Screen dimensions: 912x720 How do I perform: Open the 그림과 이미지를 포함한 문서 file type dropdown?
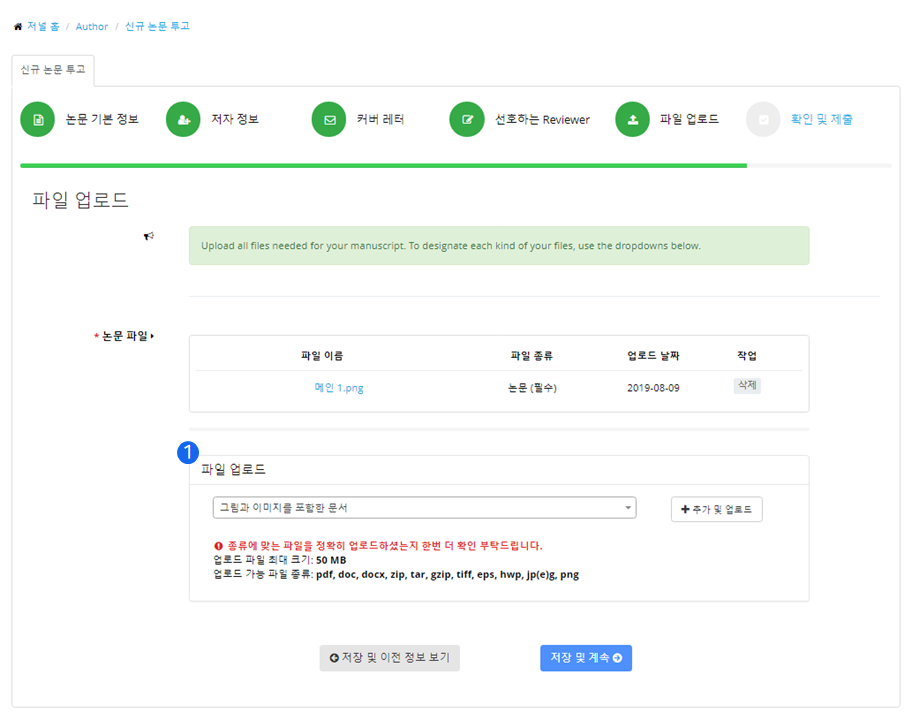pyautogui.click(x=425, y=508)
